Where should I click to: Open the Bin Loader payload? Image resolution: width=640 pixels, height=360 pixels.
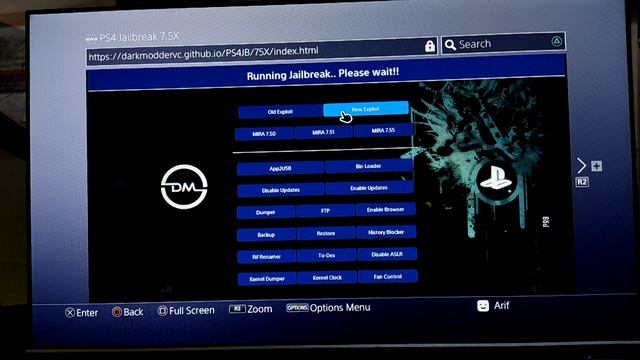(368, 166)
